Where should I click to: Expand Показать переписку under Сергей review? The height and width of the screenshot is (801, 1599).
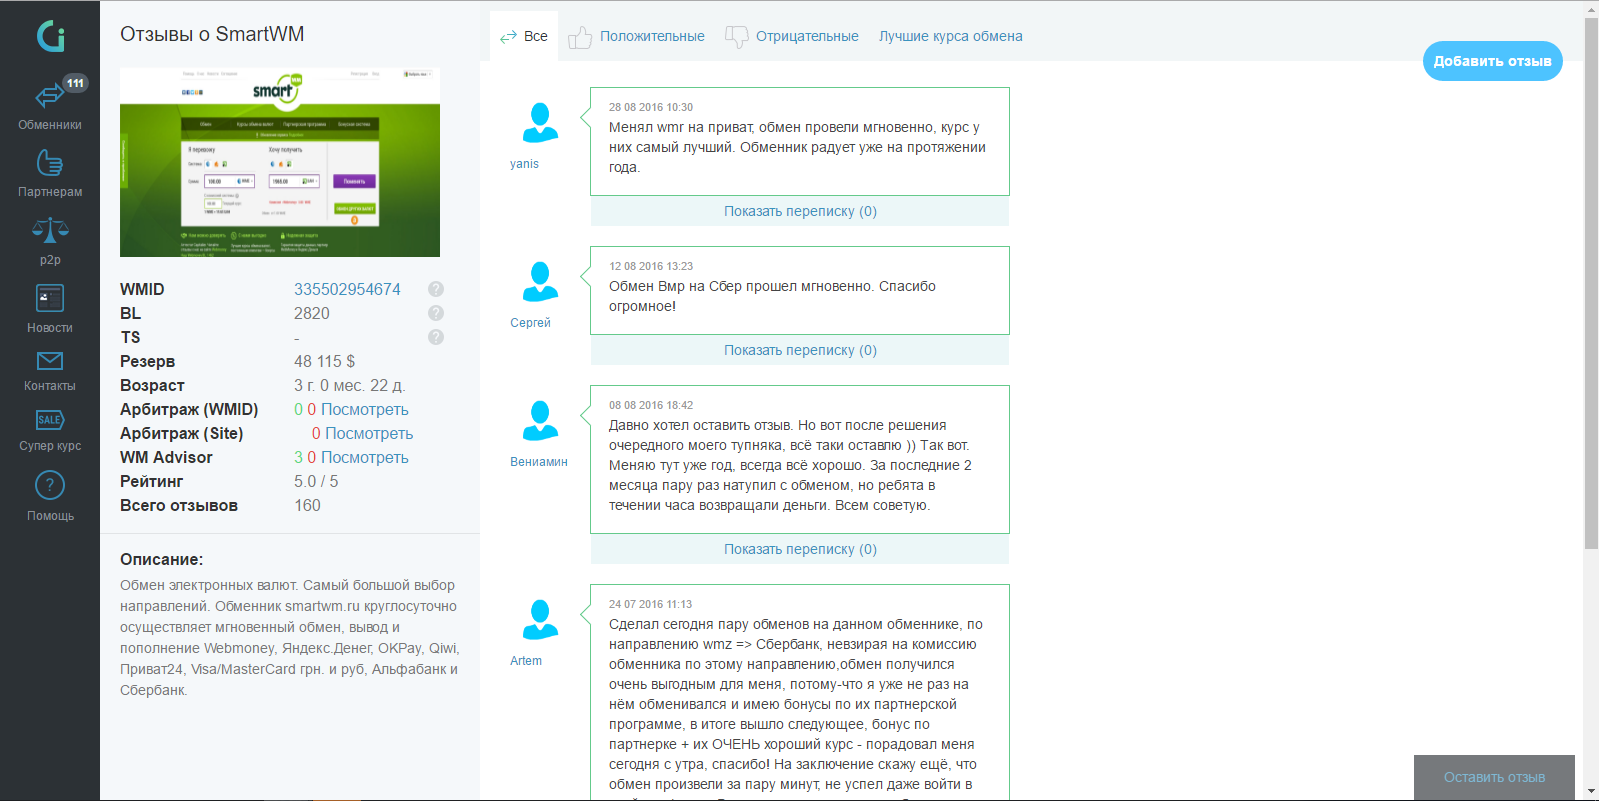[800, 350]
